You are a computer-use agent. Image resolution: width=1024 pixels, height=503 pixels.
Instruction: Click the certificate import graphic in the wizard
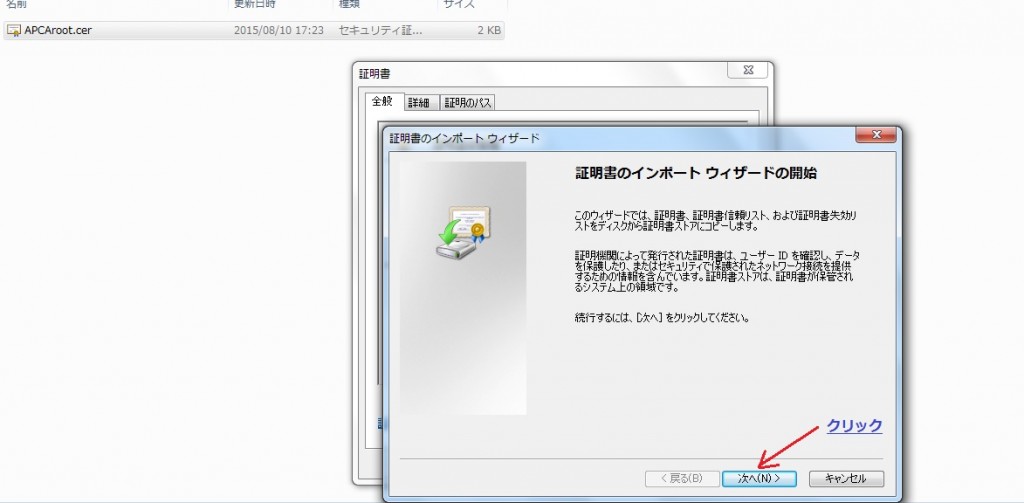463,234
